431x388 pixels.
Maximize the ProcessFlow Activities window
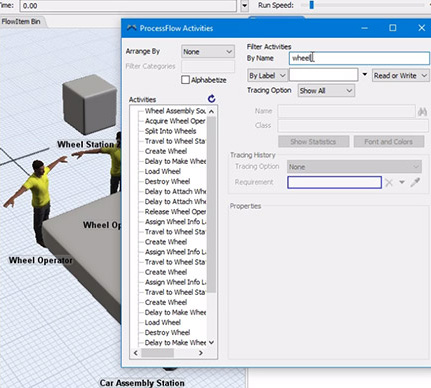393,28
